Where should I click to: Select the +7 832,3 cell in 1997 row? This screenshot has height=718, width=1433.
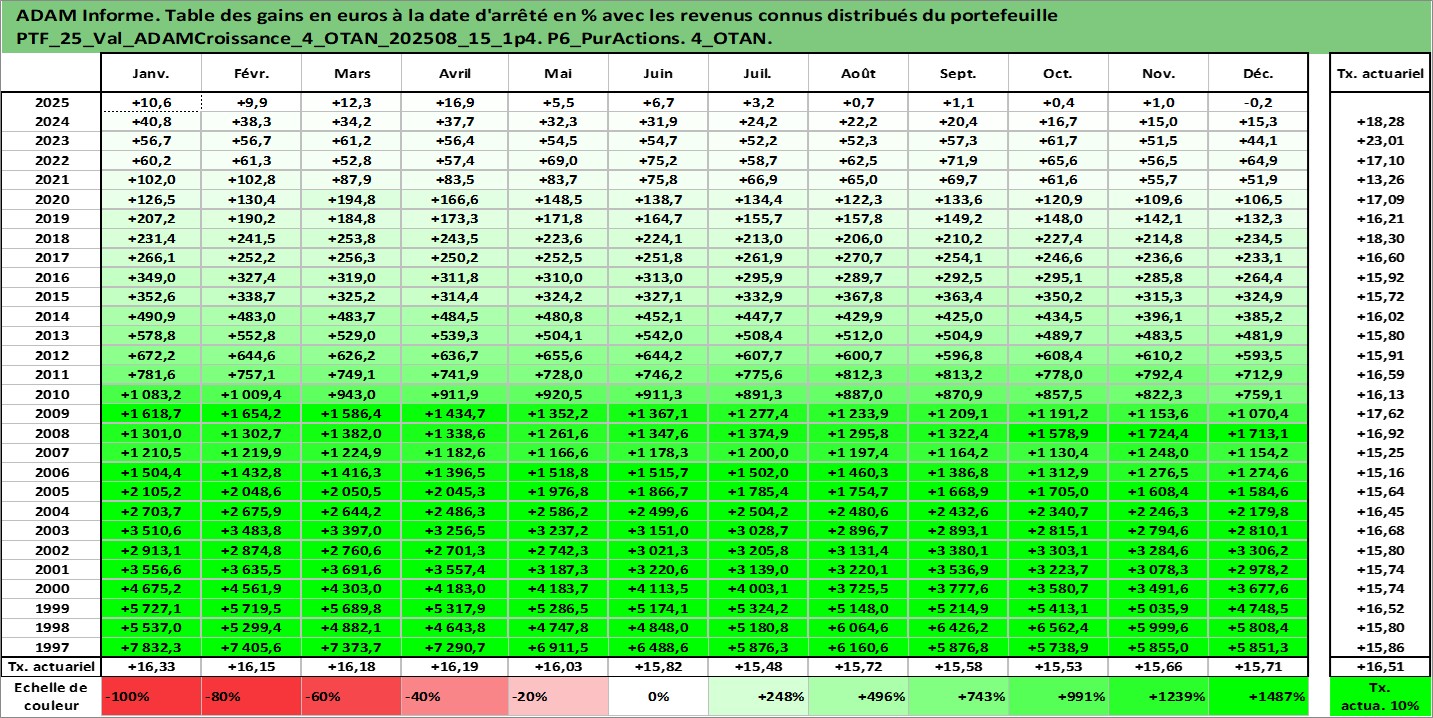point(152,647)
